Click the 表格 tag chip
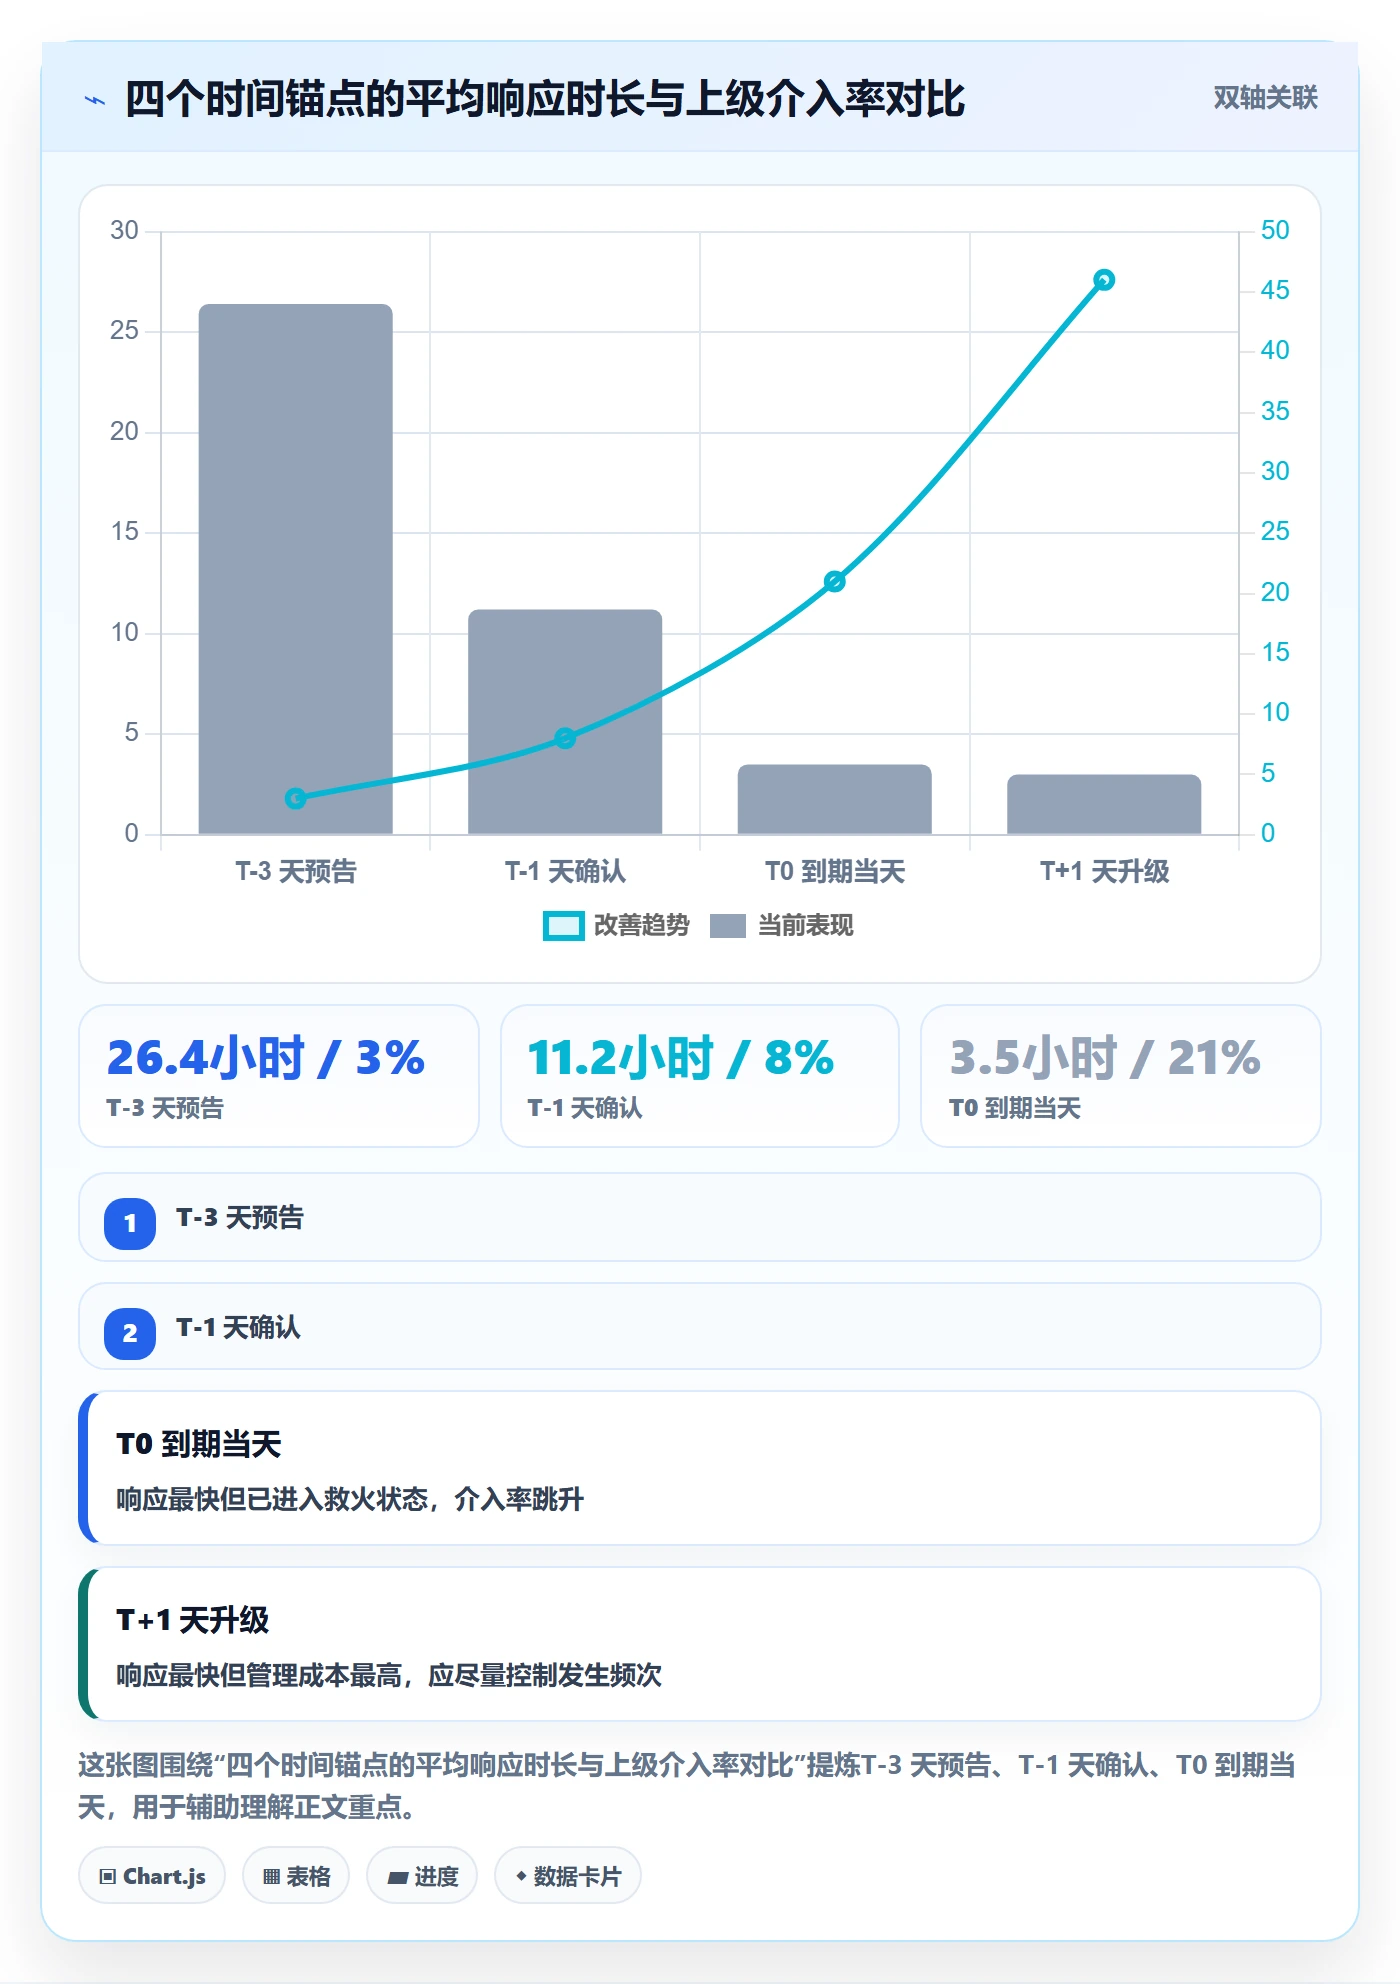Screen dimensions: 1400x1984 click(296, 1876)
